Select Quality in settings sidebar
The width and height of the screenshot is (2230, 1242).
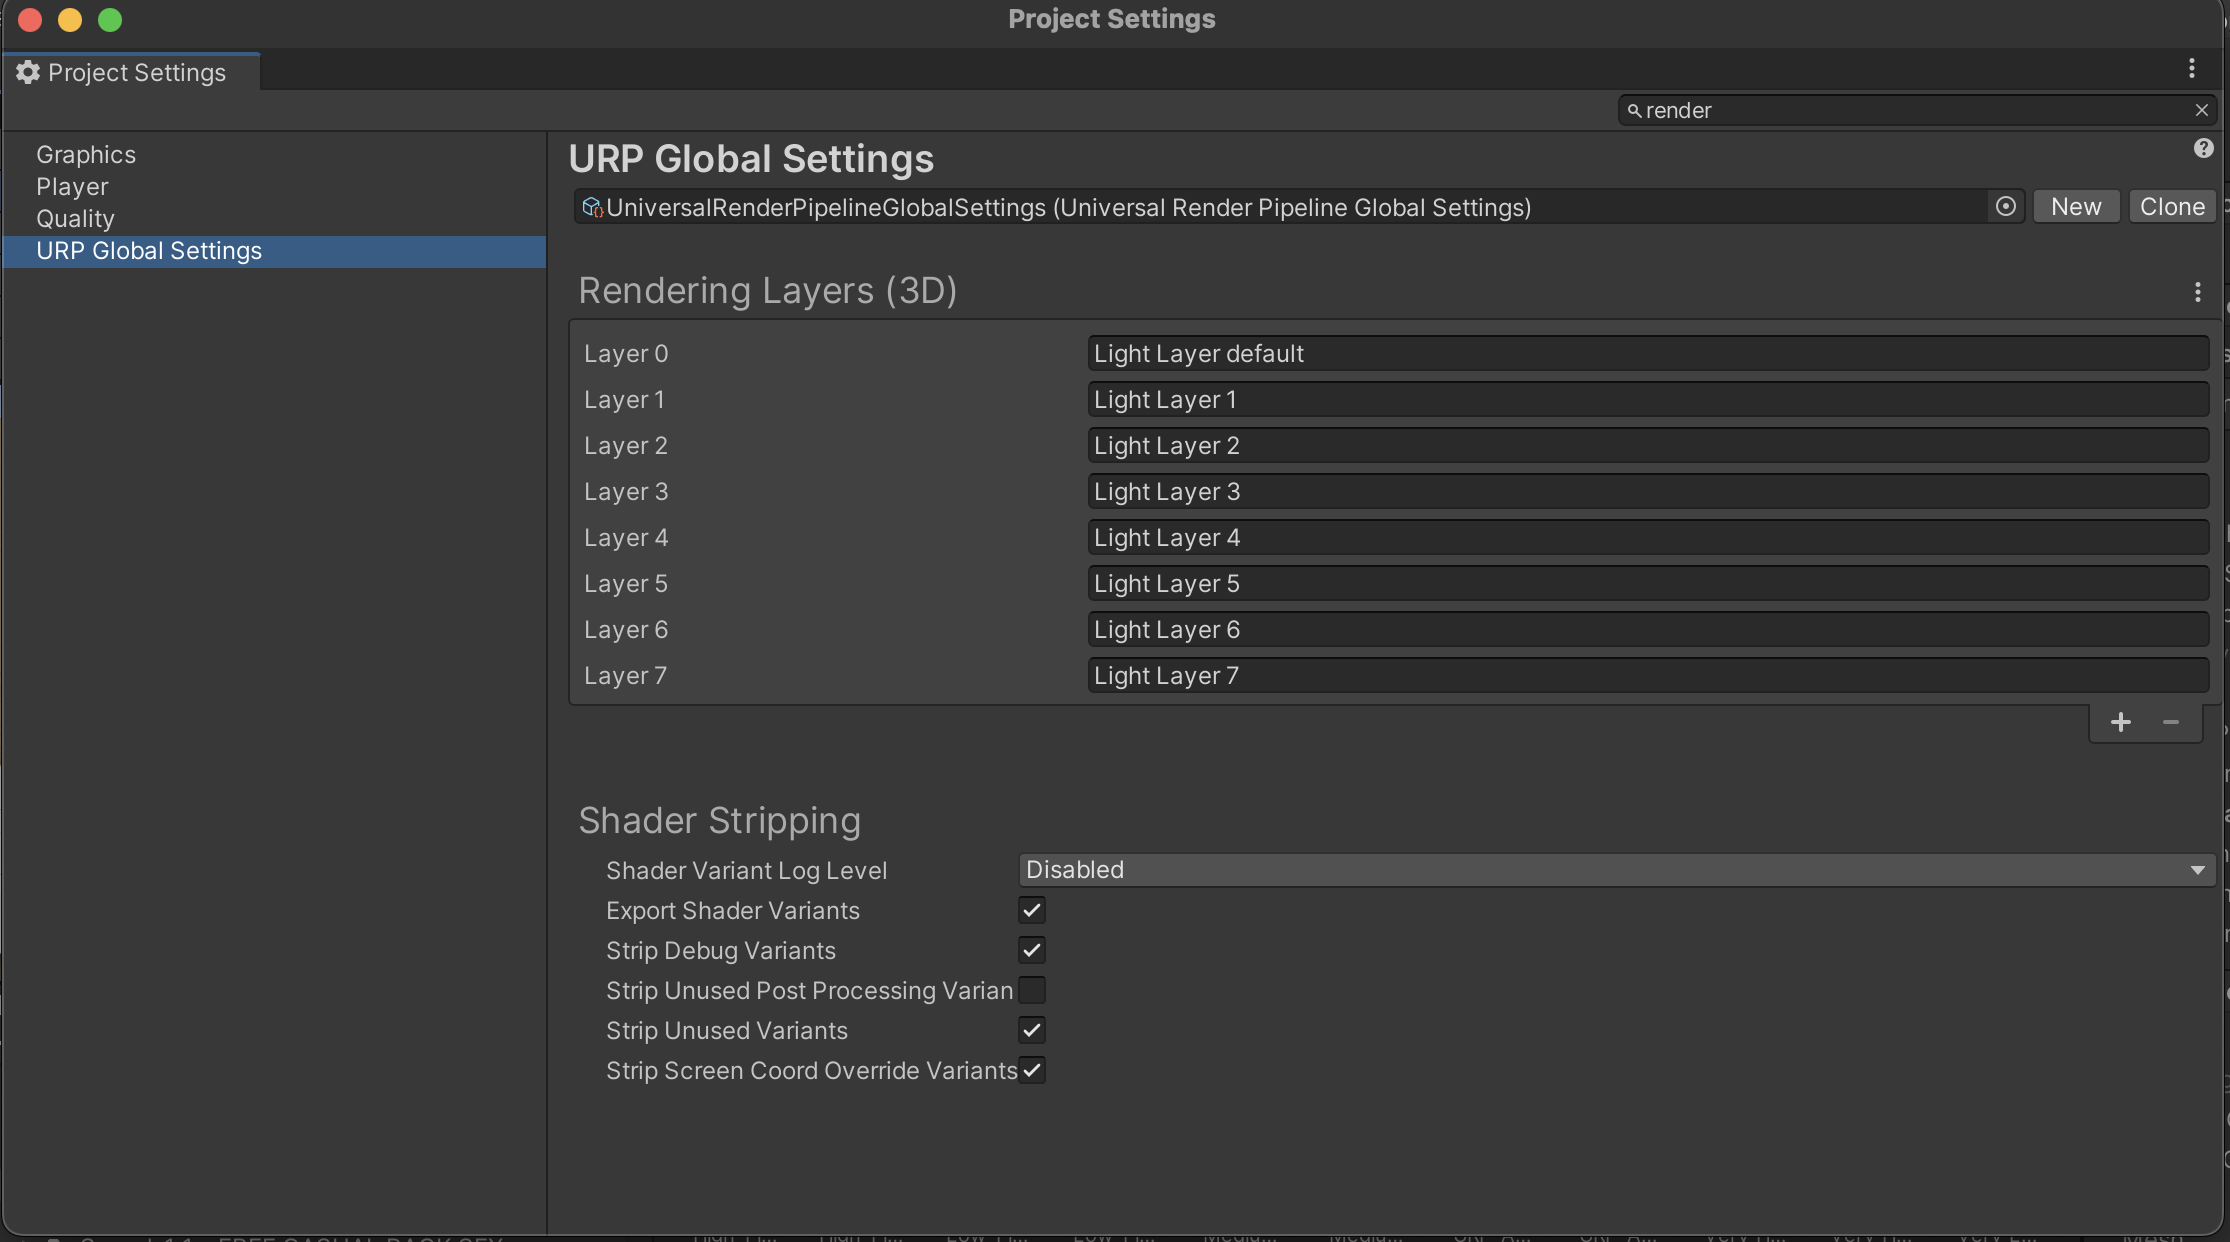point(75,219)
